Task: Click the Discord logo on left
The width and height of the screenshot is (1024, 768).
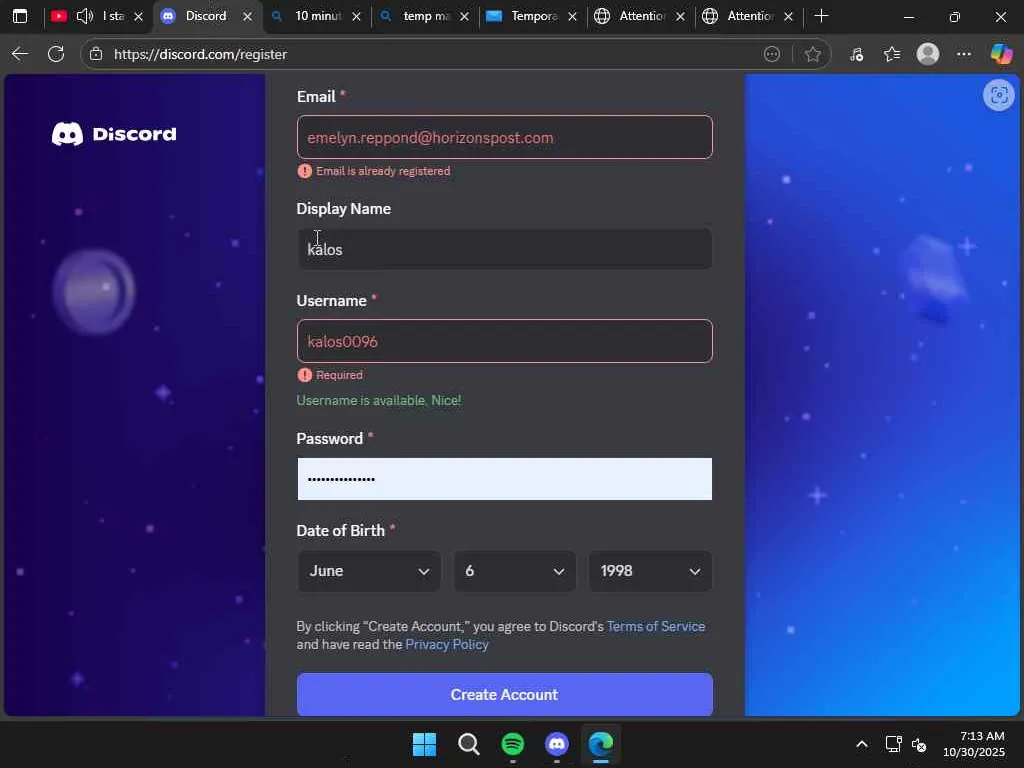Action: point(114,134)
